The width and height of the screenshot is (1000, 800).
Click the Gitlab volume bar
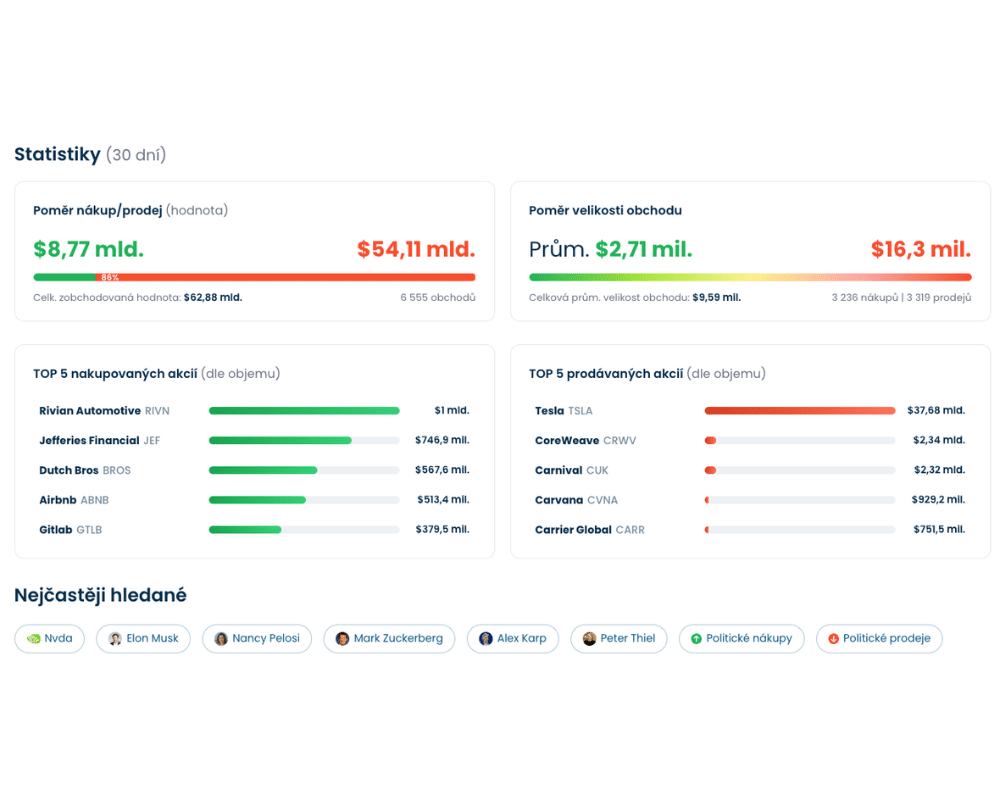point(304,530)
